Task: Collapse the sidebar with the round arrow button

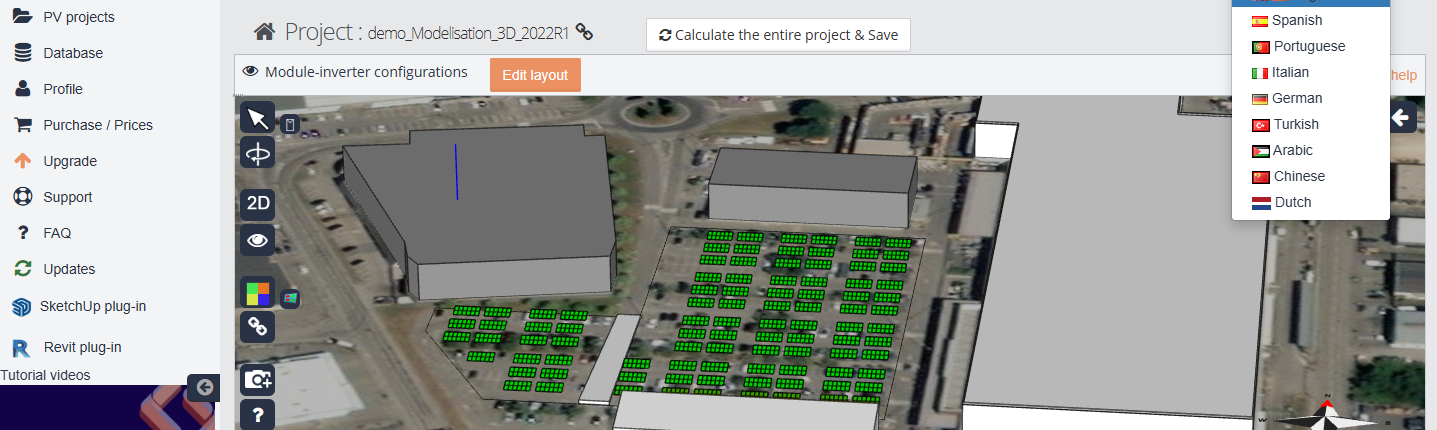Action: (204, 387)
